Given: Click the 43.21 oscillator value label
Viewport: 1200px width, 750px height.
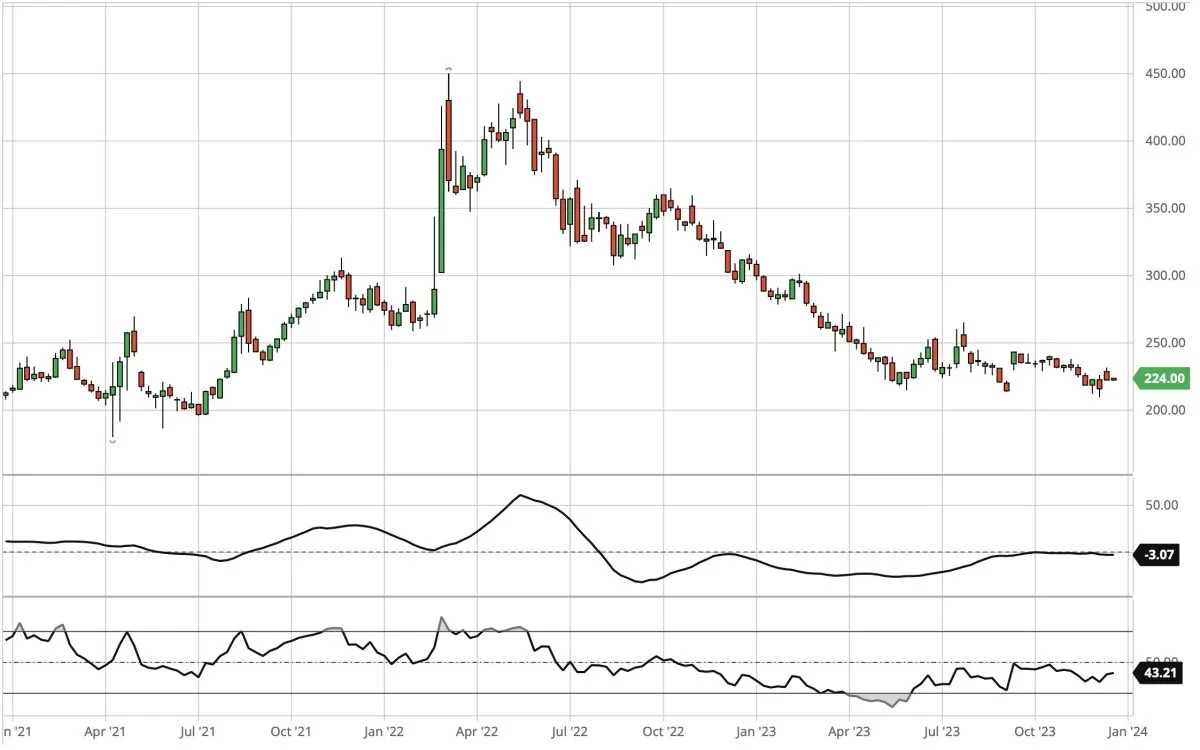Looking at the screenshot, I should tap(1160, 674).
